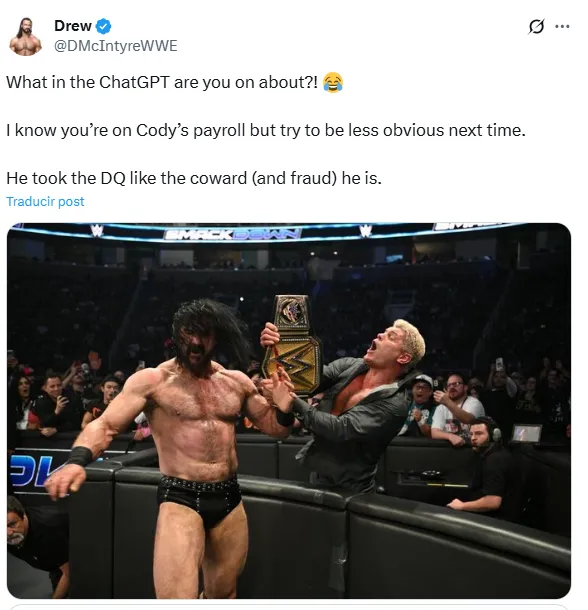
Task: Open the attached wrestling photo
Action: (289, 410)
